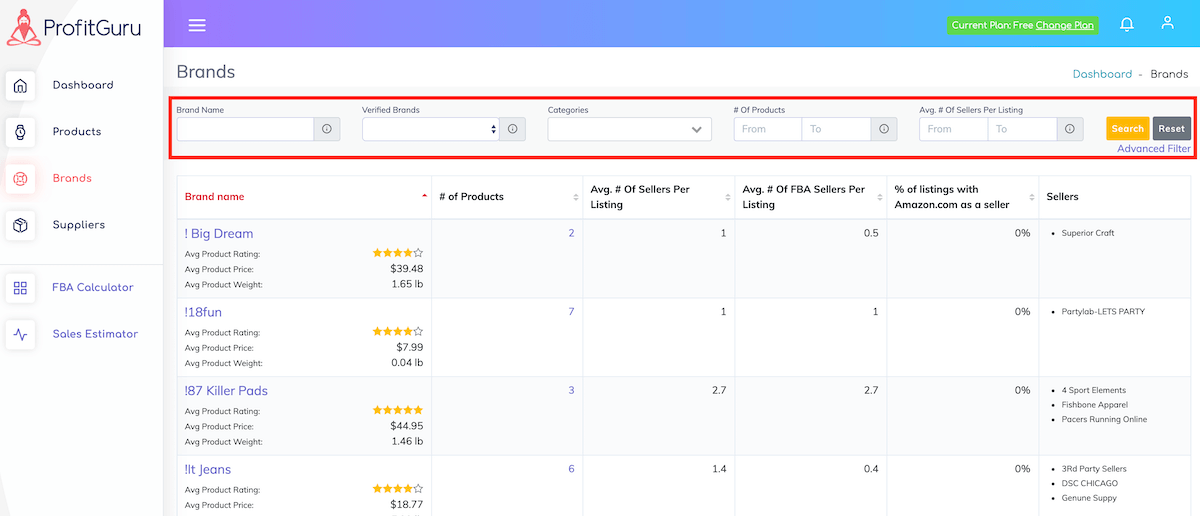Show info for Verified Brands filter
1200x516 pixels.
(512, 129)
